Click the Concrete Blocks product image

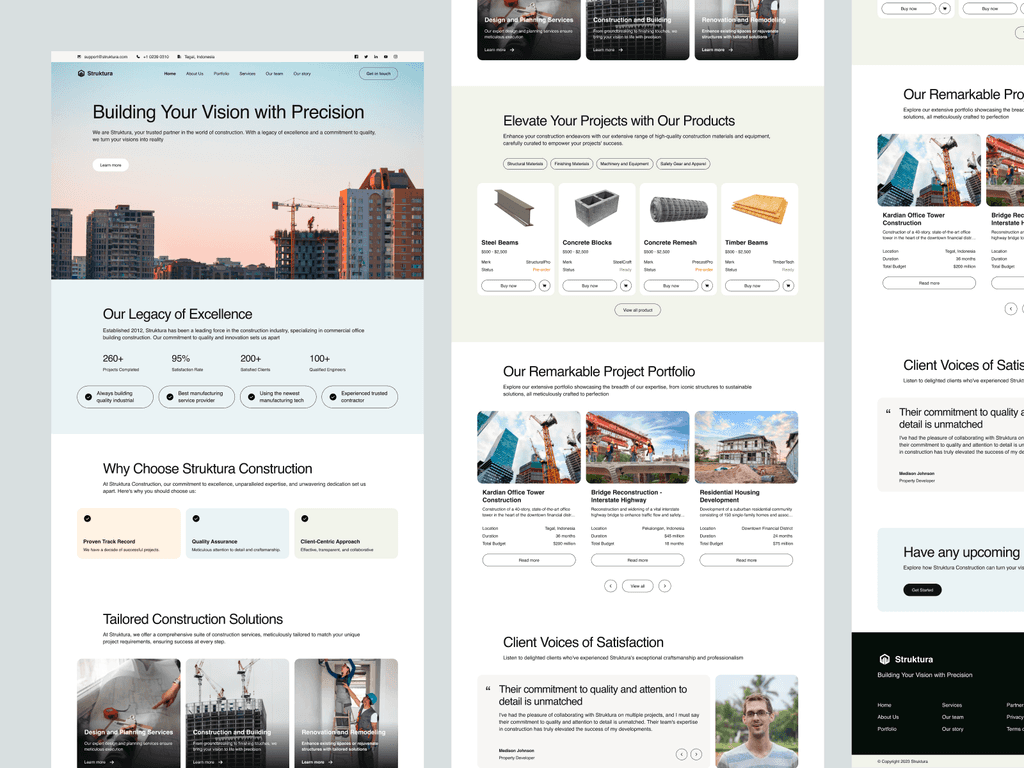597,208
